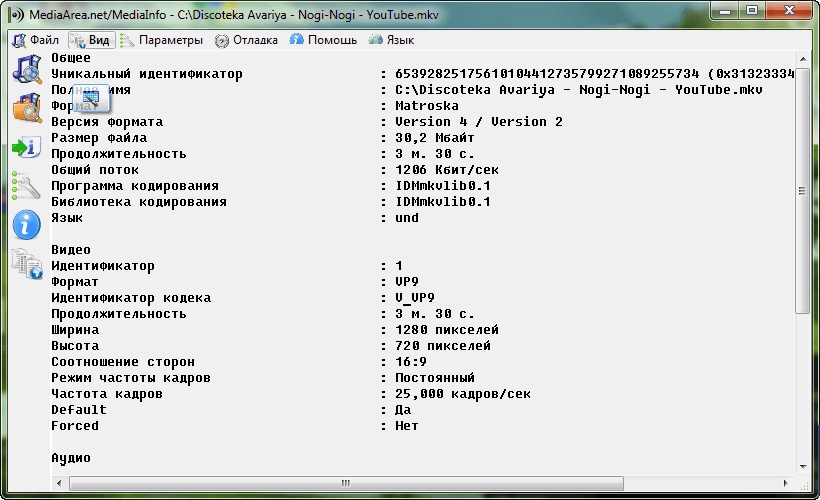820x500 pixels.
Task: Click the vertical scrollbar thumb
Action: 802,190
